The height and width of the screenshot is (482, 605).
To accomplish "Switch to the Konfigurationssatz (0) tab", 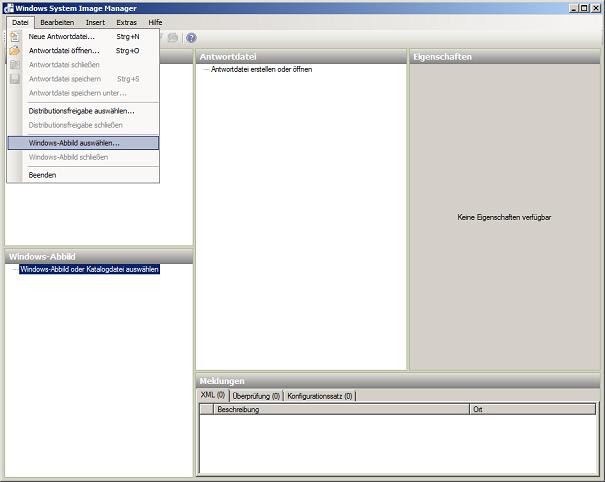I will coord(319,396).
